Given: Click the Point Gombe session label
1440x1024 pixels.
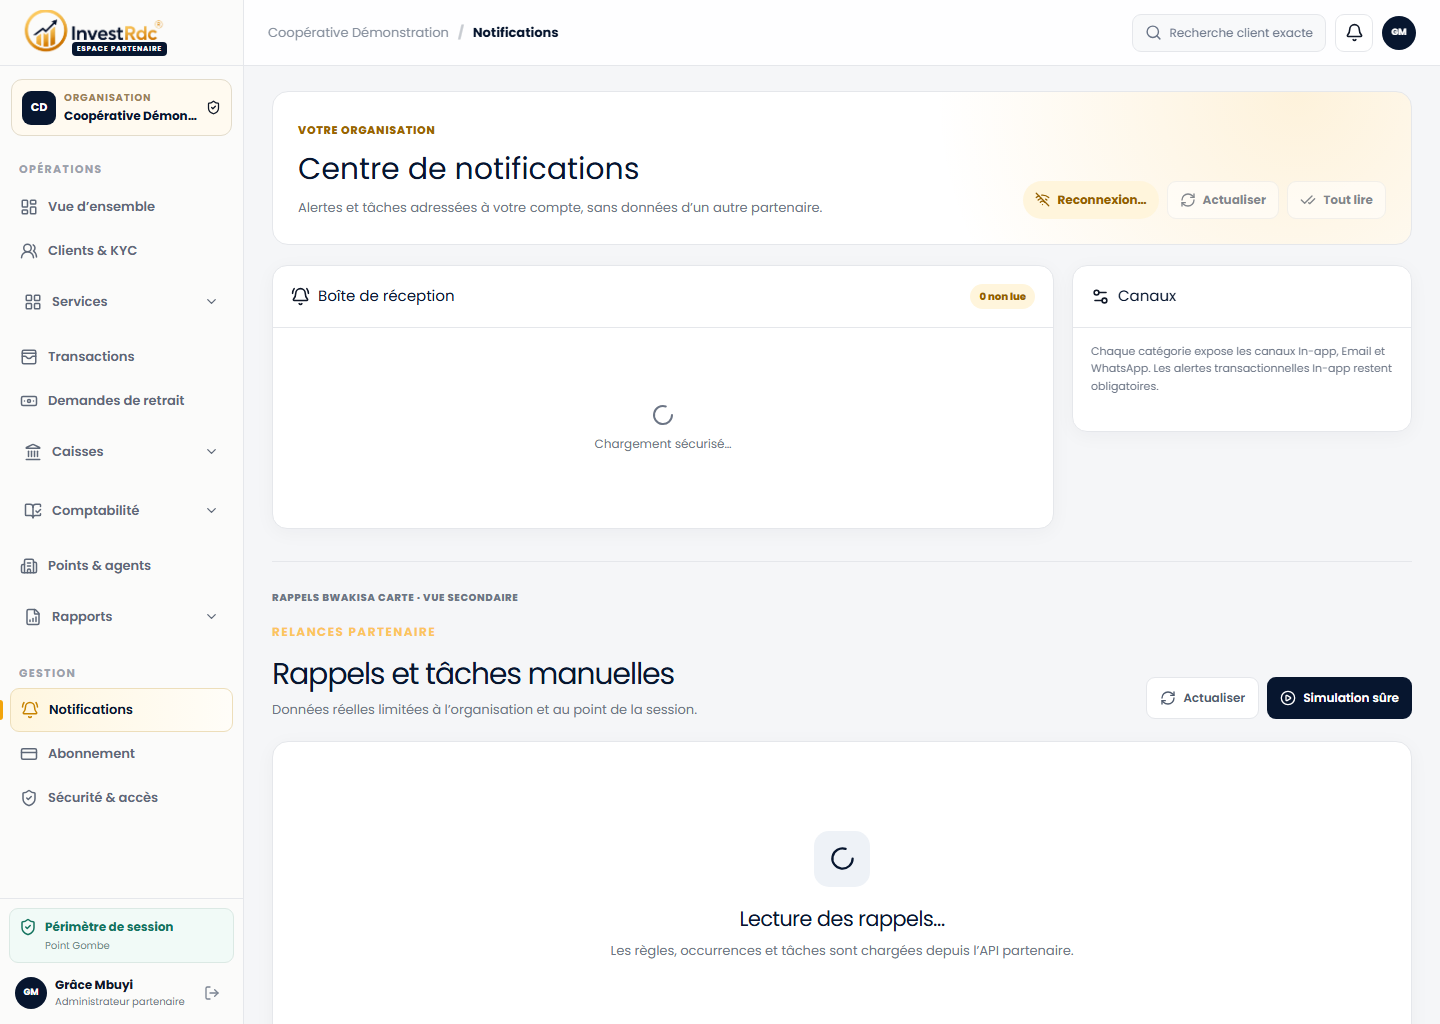Looking at the screenshot, I should coord(77,946).
